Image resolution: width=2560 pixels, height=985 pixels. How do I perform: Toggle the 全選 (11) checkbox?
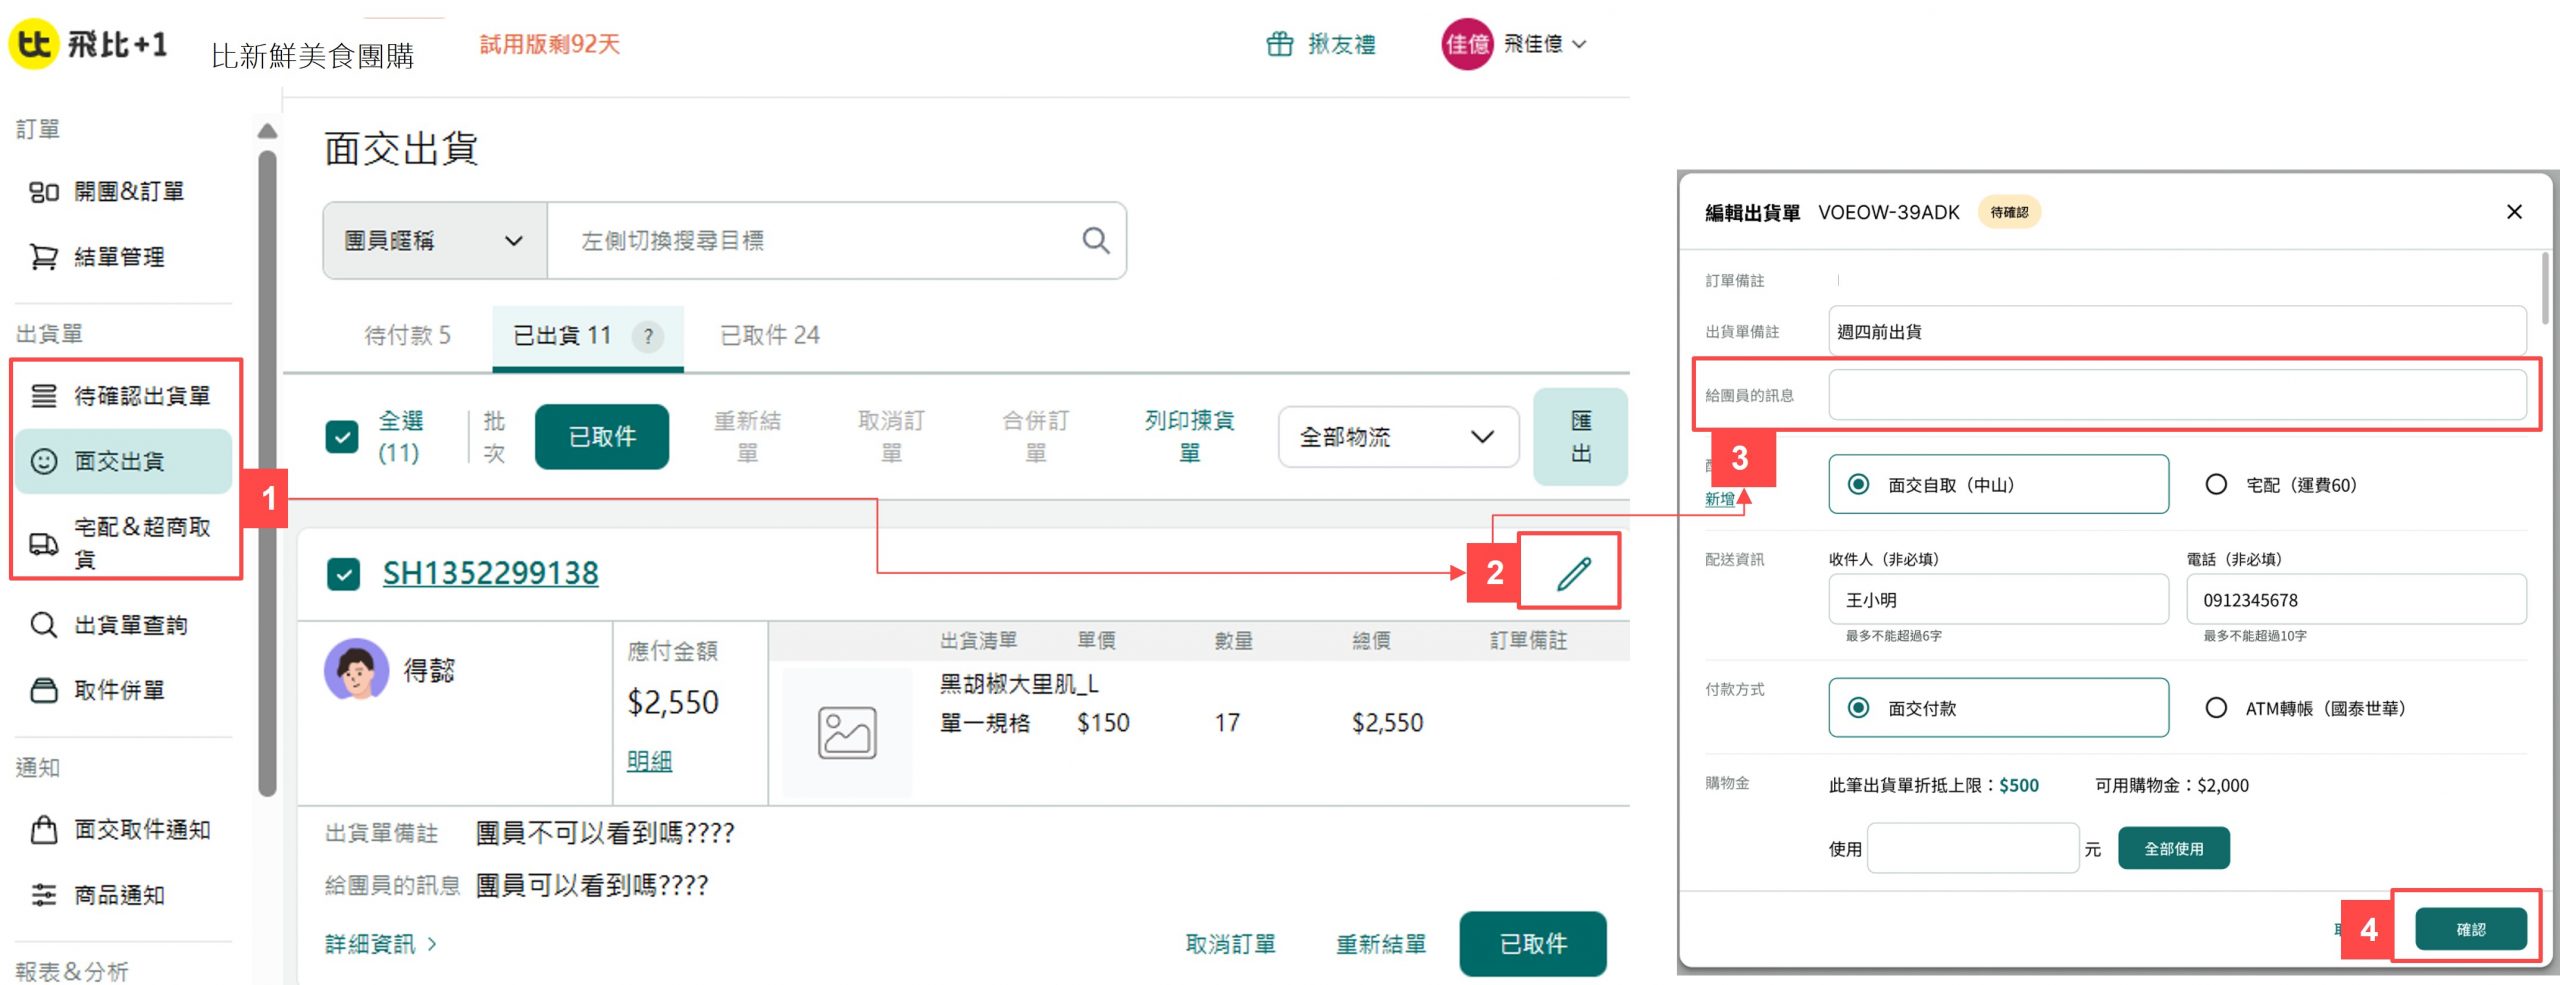[342, 437]
